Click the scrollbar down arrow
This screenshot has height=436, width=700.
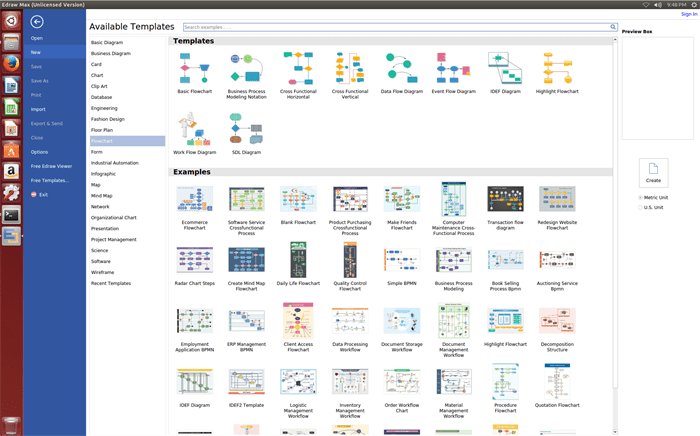pyautogui.click(x=615, y=432)
